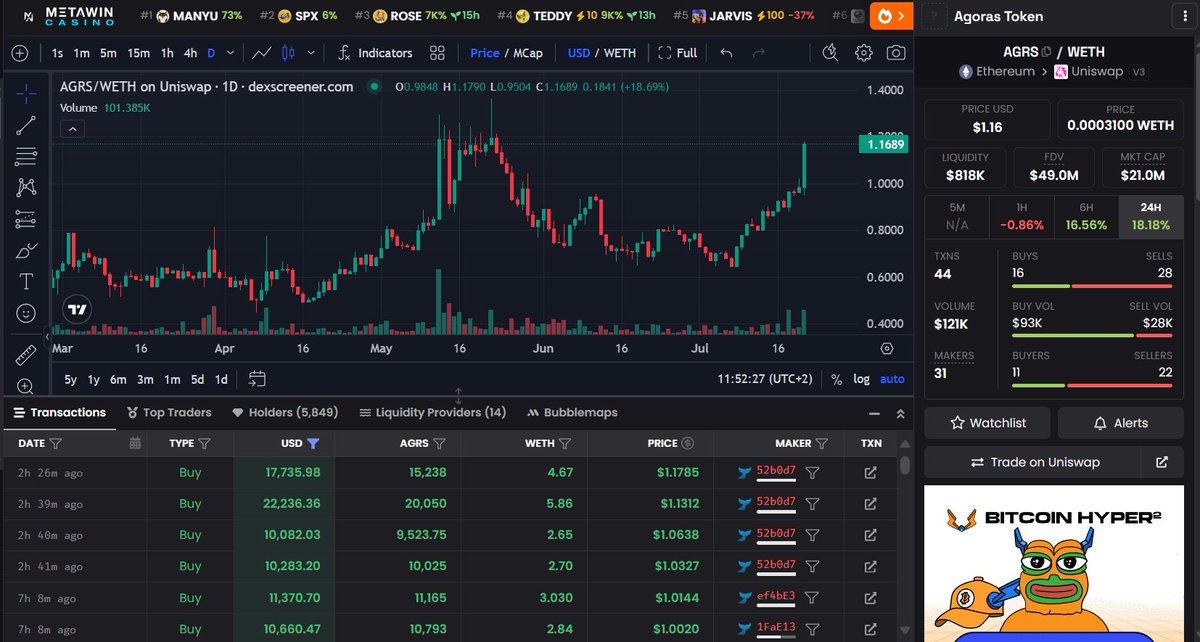Add token to Watchlist
Image resolution: width=1200 pixels, height=642 pixels.
(x=988, y=423)
